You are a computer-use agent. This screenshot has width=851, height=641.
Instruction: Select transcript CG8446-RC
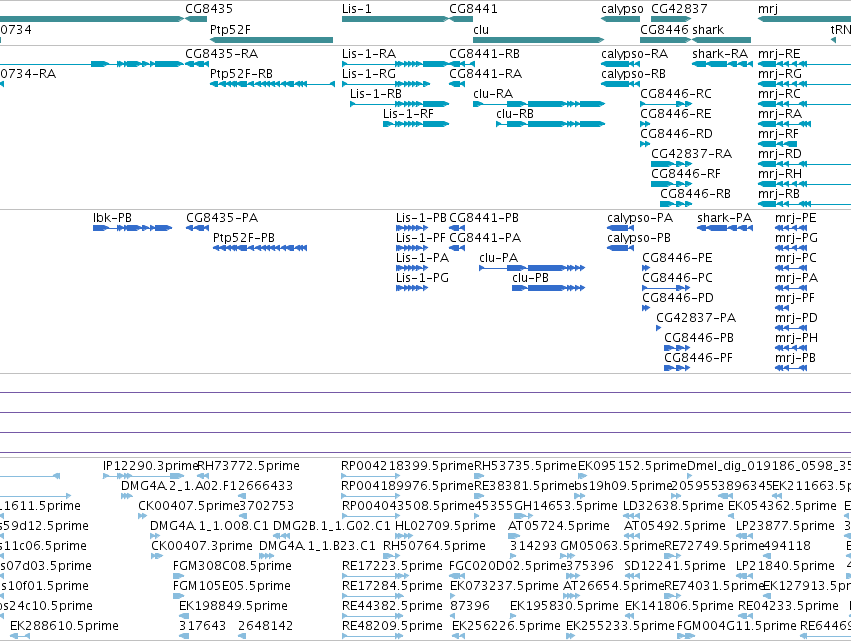point(676,94)
